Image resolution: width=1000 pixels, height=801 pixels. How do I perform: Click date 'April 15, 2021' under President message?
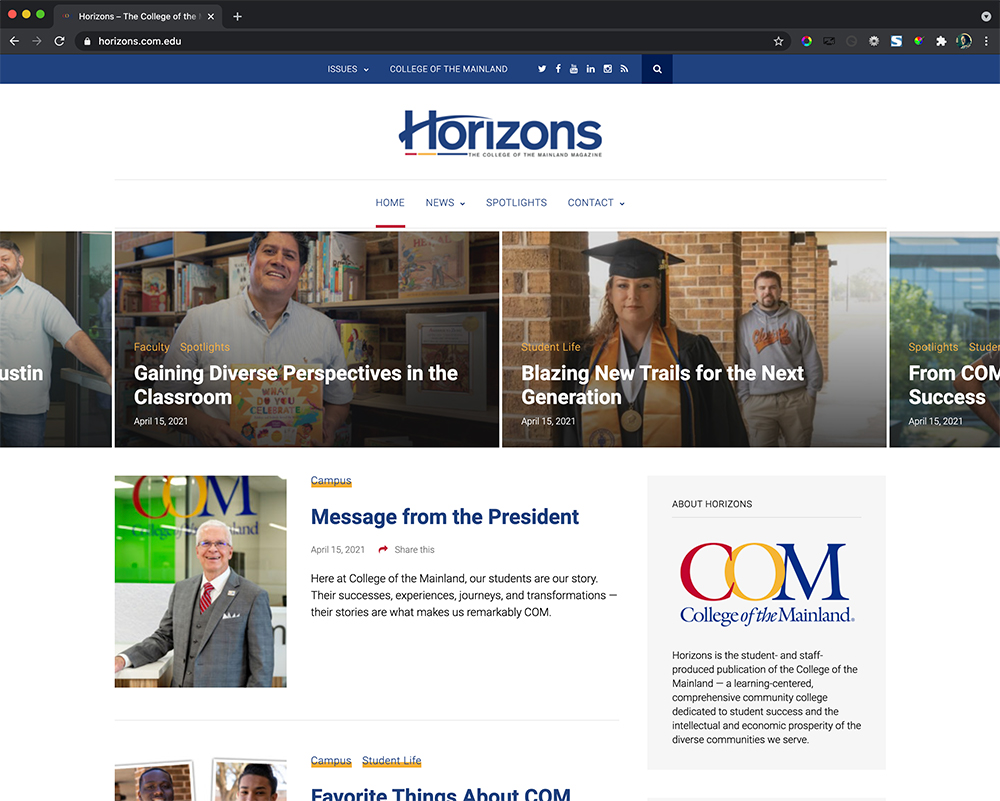[x=337, y=549]
